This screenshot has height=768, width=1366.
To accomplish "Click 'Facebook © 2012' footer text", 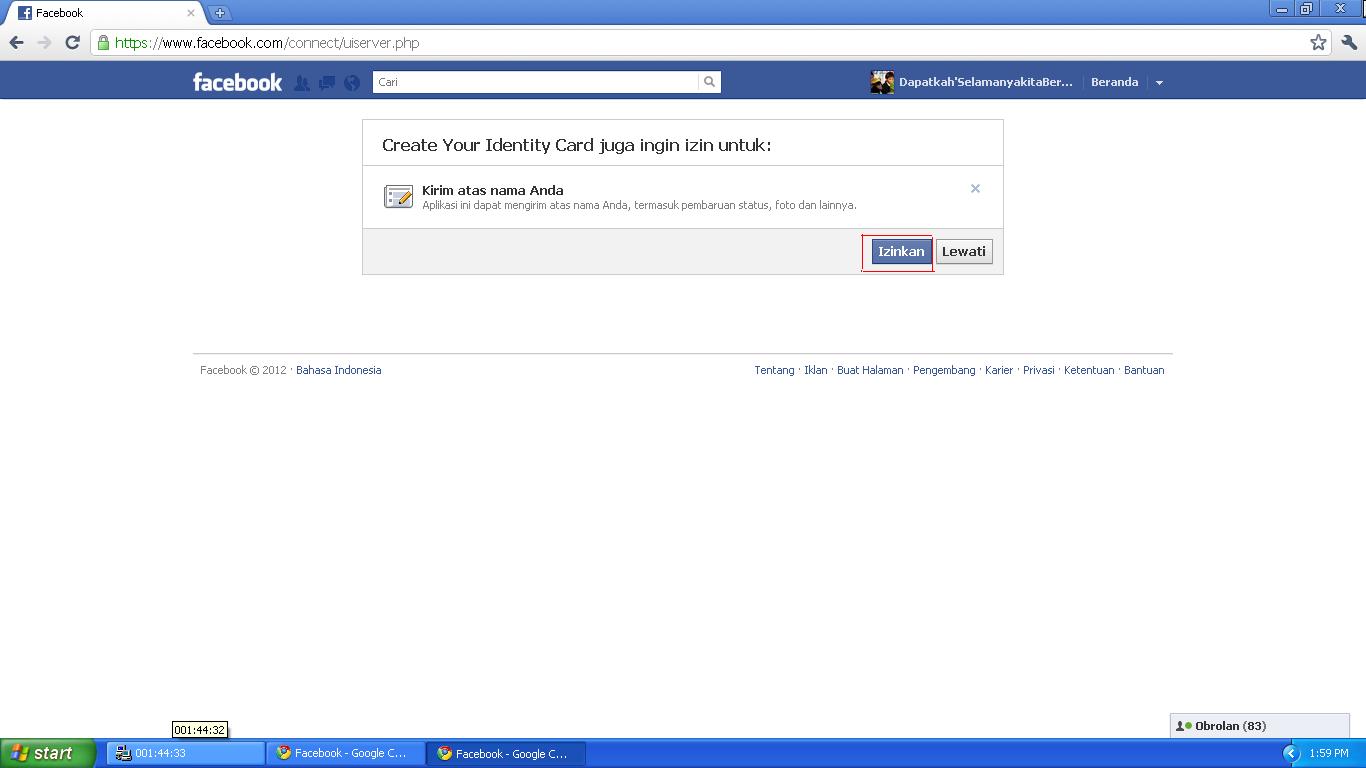I will (243, 370).
